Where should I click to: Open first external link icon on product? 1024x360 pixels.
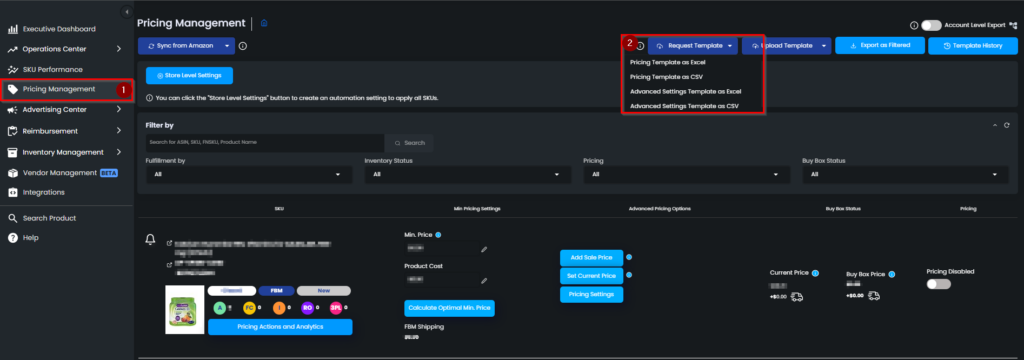point(170,244)
